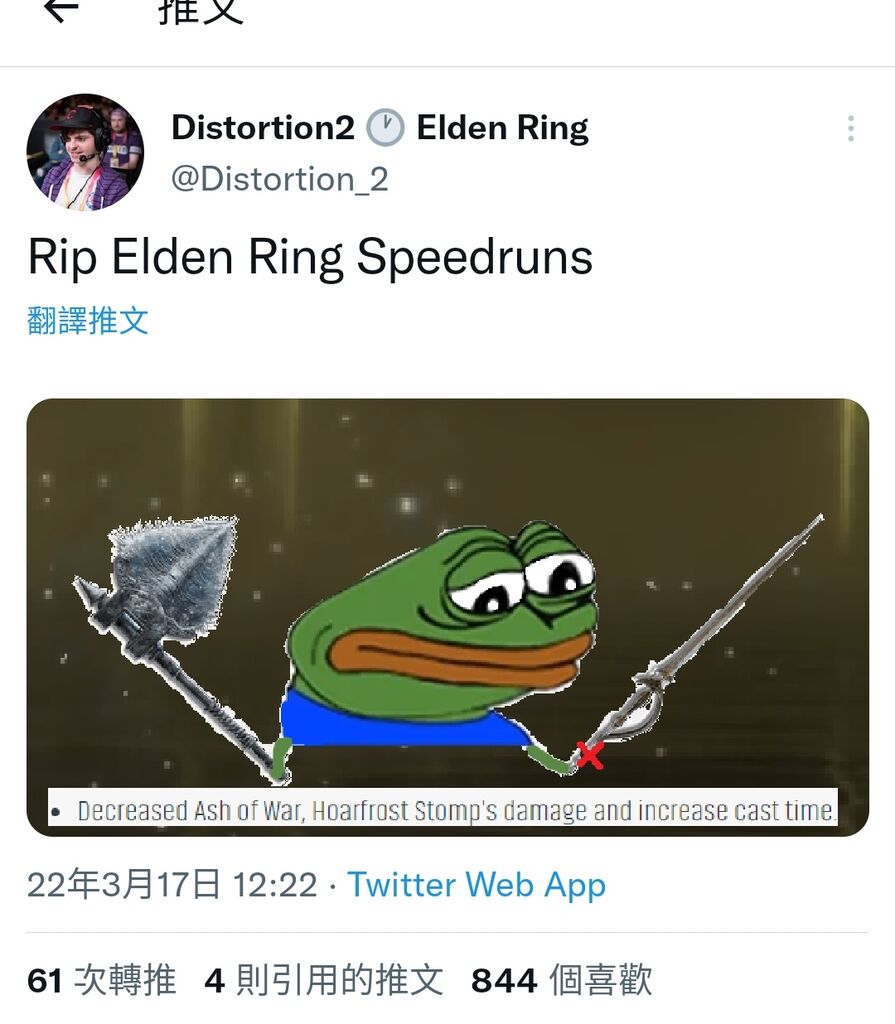Viewport: 895px width, 1024px height.
Task: View the 4 quote tweets
Action: click(x=323, y=981)
